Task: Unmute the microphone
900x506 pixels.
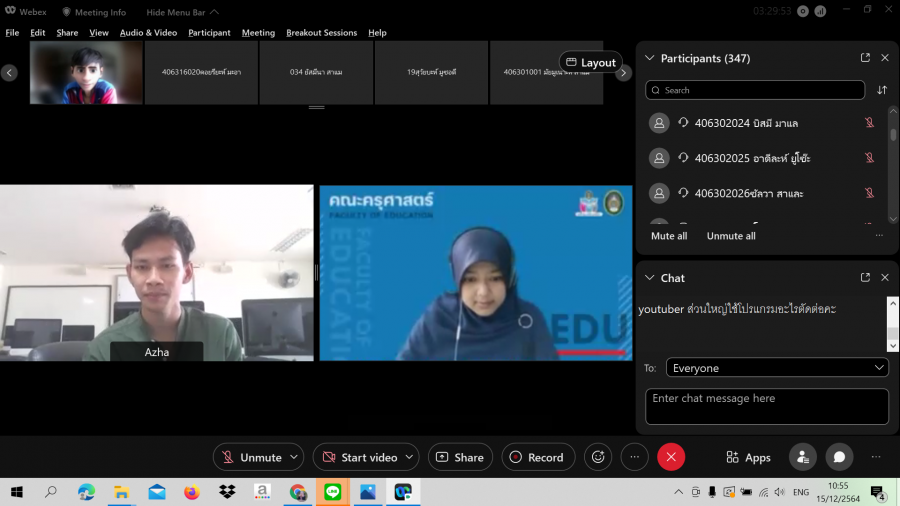Action: [251, 457]
